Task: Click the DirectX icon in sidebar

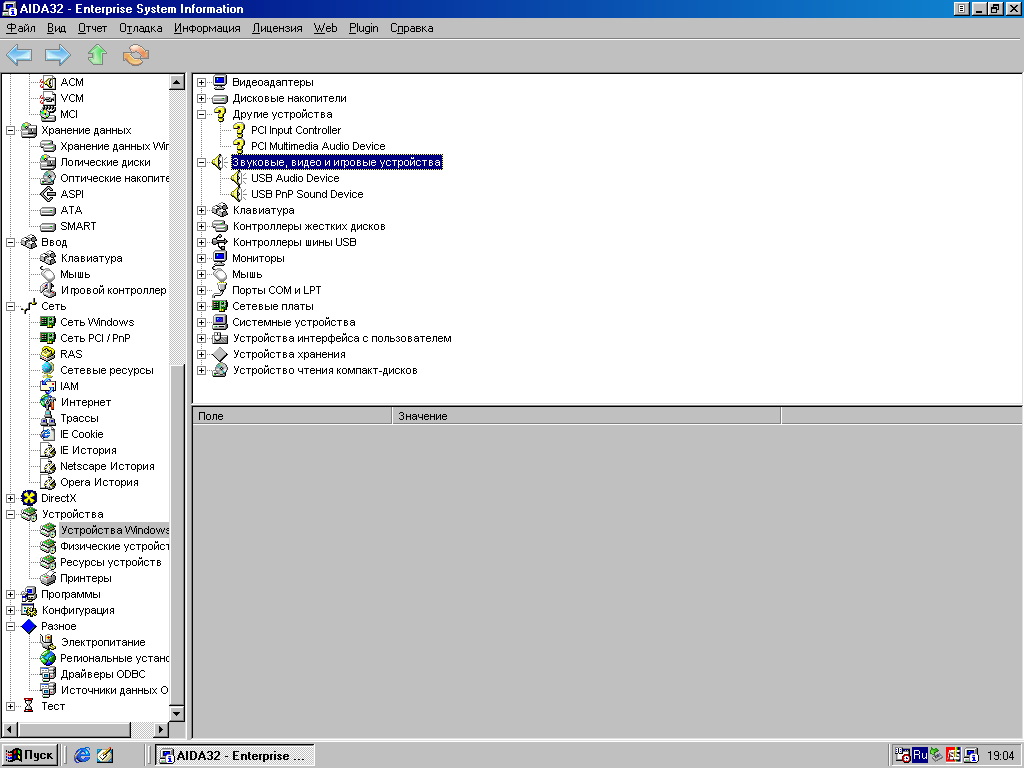Action: [29, 498]
